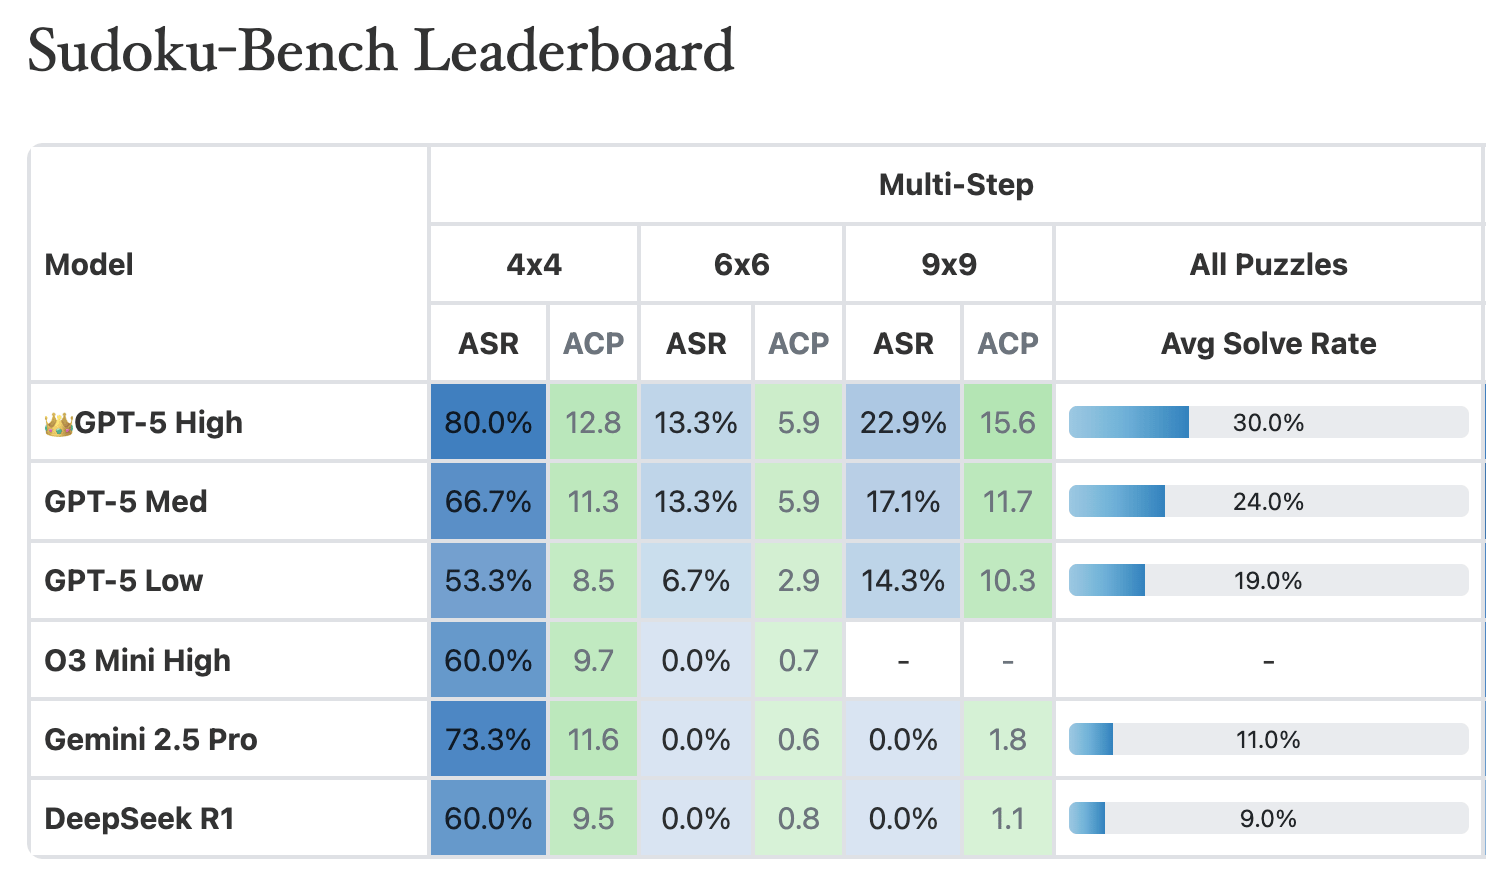The height and width of the screenshot is (880, 1486).
Task: Click the Gemini 2.5 Pro 11.0% progress bar
Action: tap(1268, 739)
